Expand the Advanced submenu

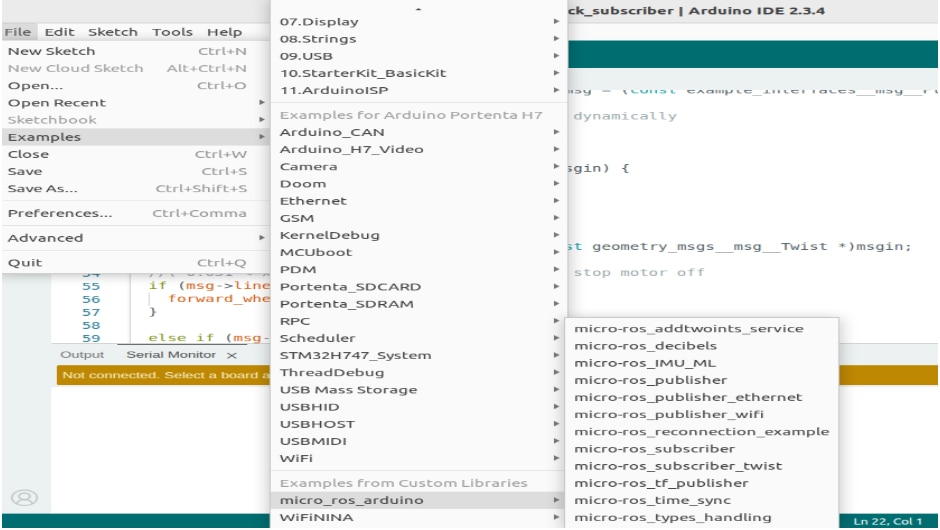tap(135, 237)
